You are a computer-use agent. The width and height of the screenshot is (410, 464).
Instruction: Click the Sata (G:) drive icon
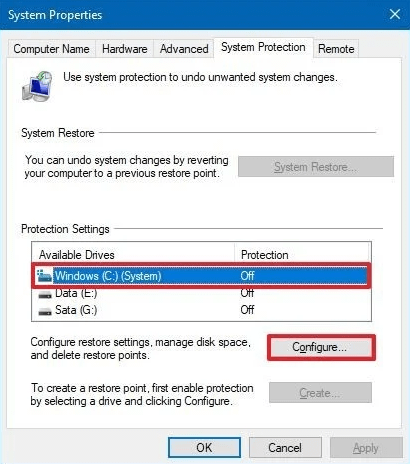click(45, 311)
